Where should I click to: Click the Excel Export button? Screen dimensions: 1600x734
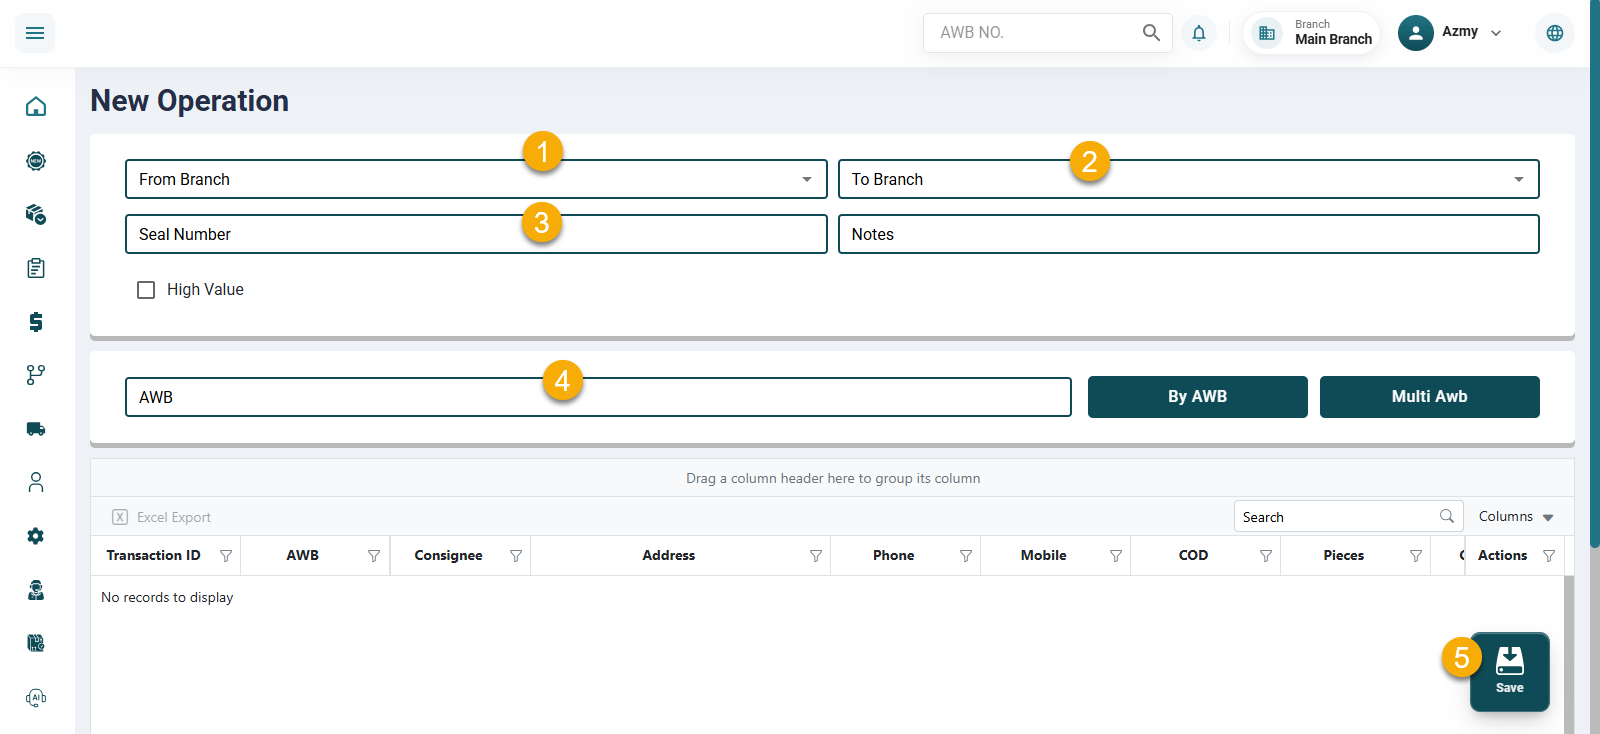tap(162, 517)
